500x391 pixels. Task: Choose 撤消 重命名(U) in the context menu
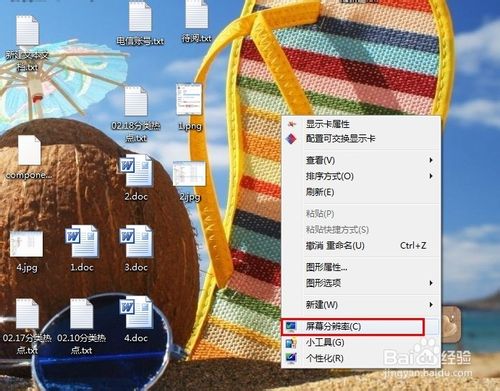361,246
